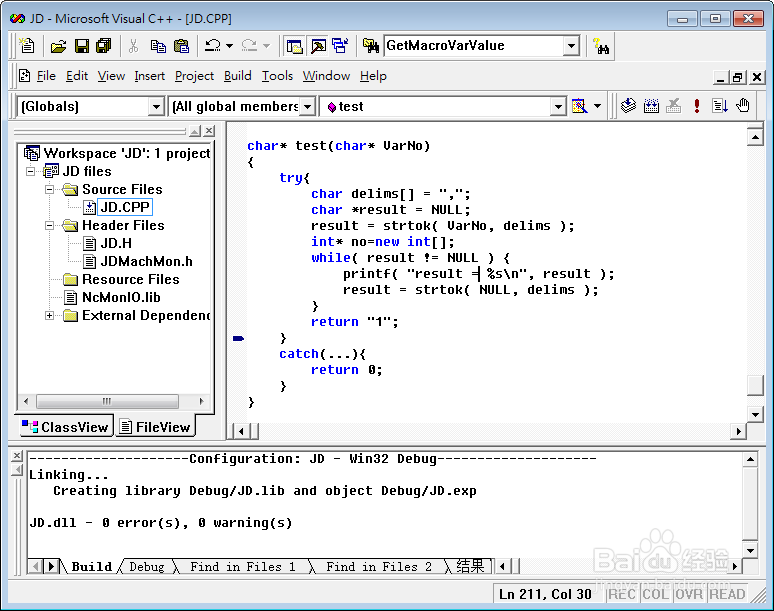Click the Compile icon in build toolbar
This screenshot has width=774, height=611.
628,106
